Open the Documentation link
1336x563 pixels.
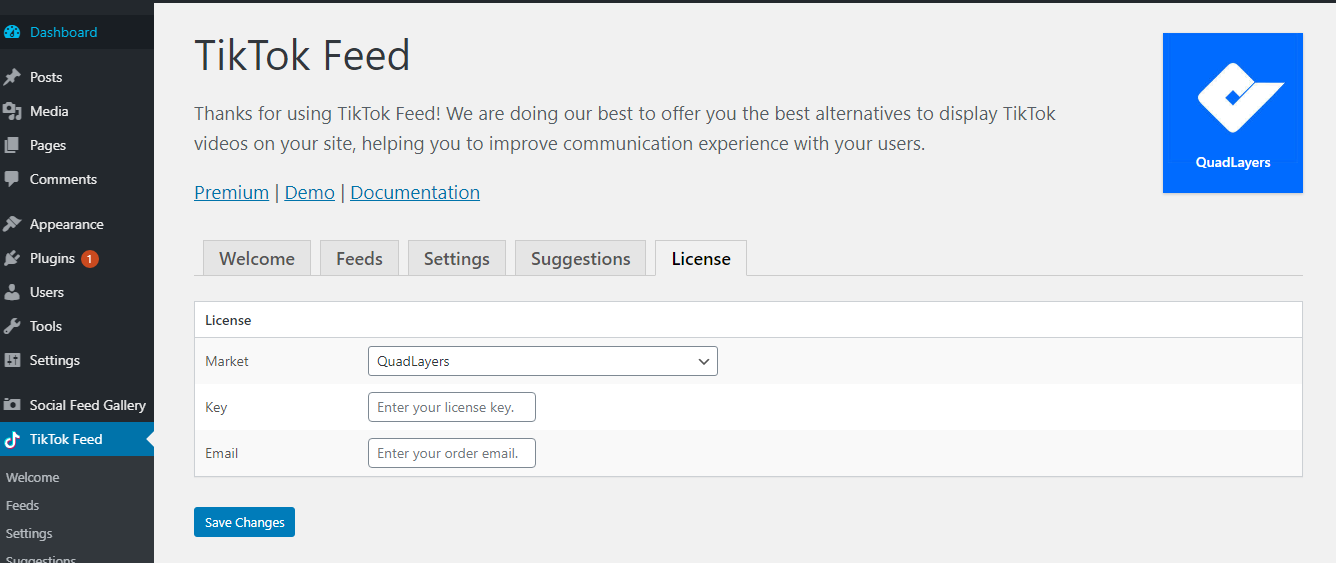point(415,192)
